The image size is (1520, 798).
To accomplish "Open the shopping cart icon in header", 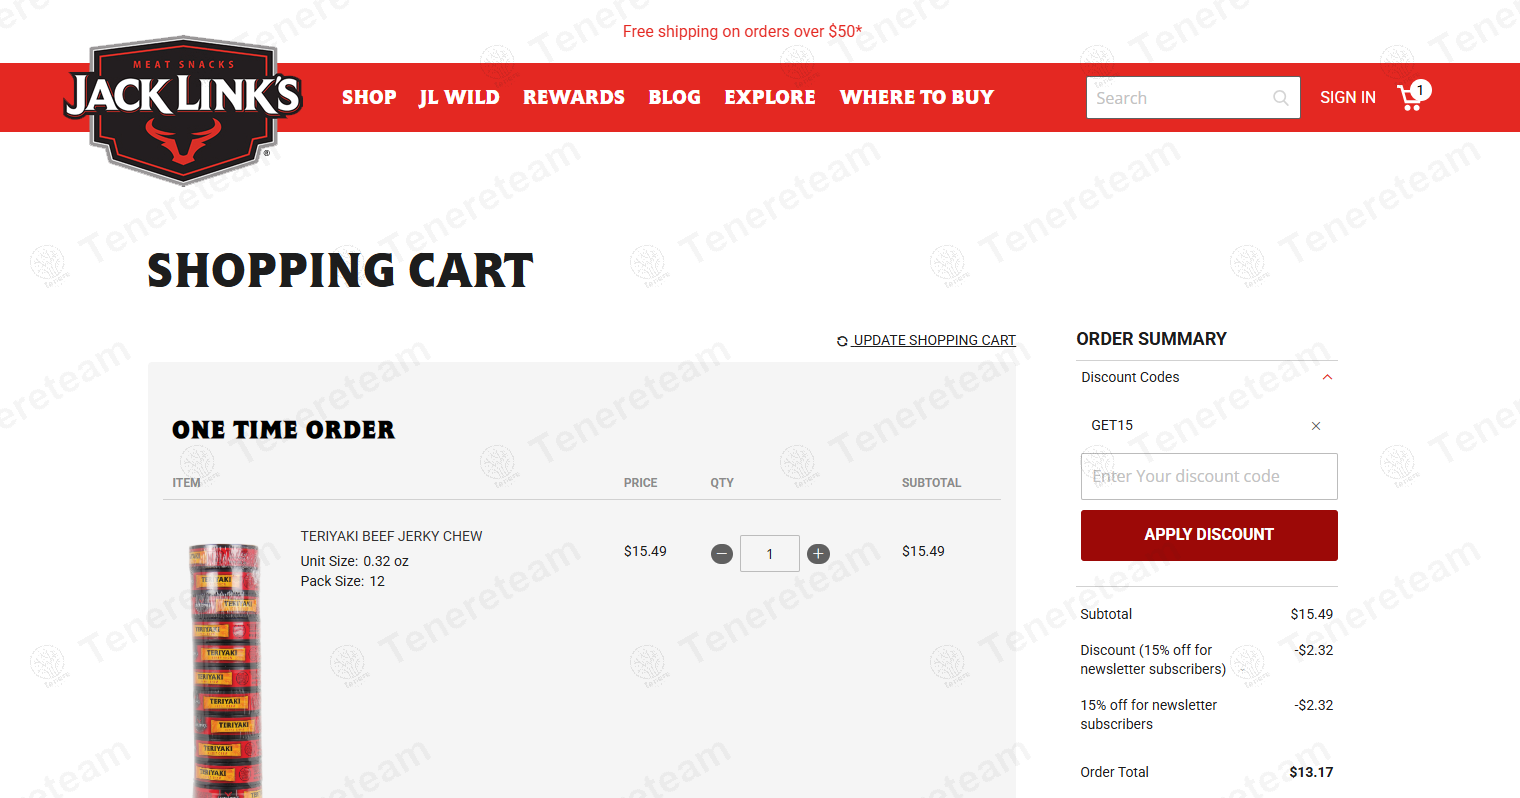I will point(1413,96).
